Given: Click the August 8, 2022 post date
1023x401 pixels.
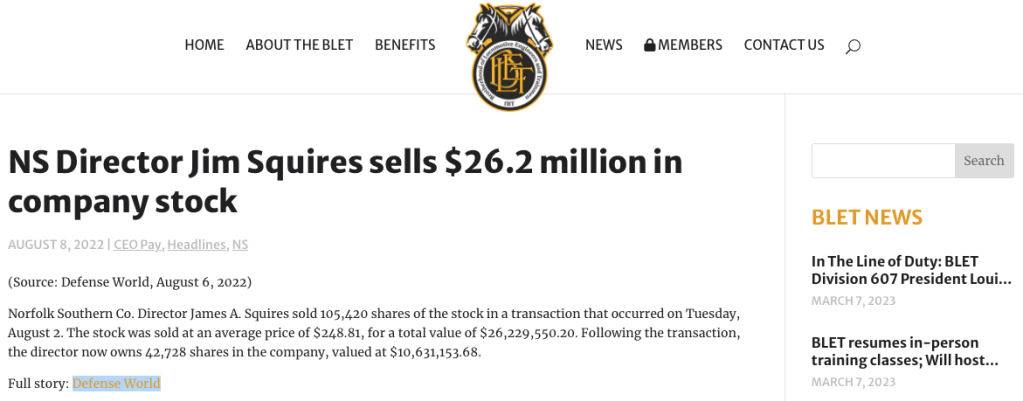Looking at the screenshot, I should click(x=56, y=245).
